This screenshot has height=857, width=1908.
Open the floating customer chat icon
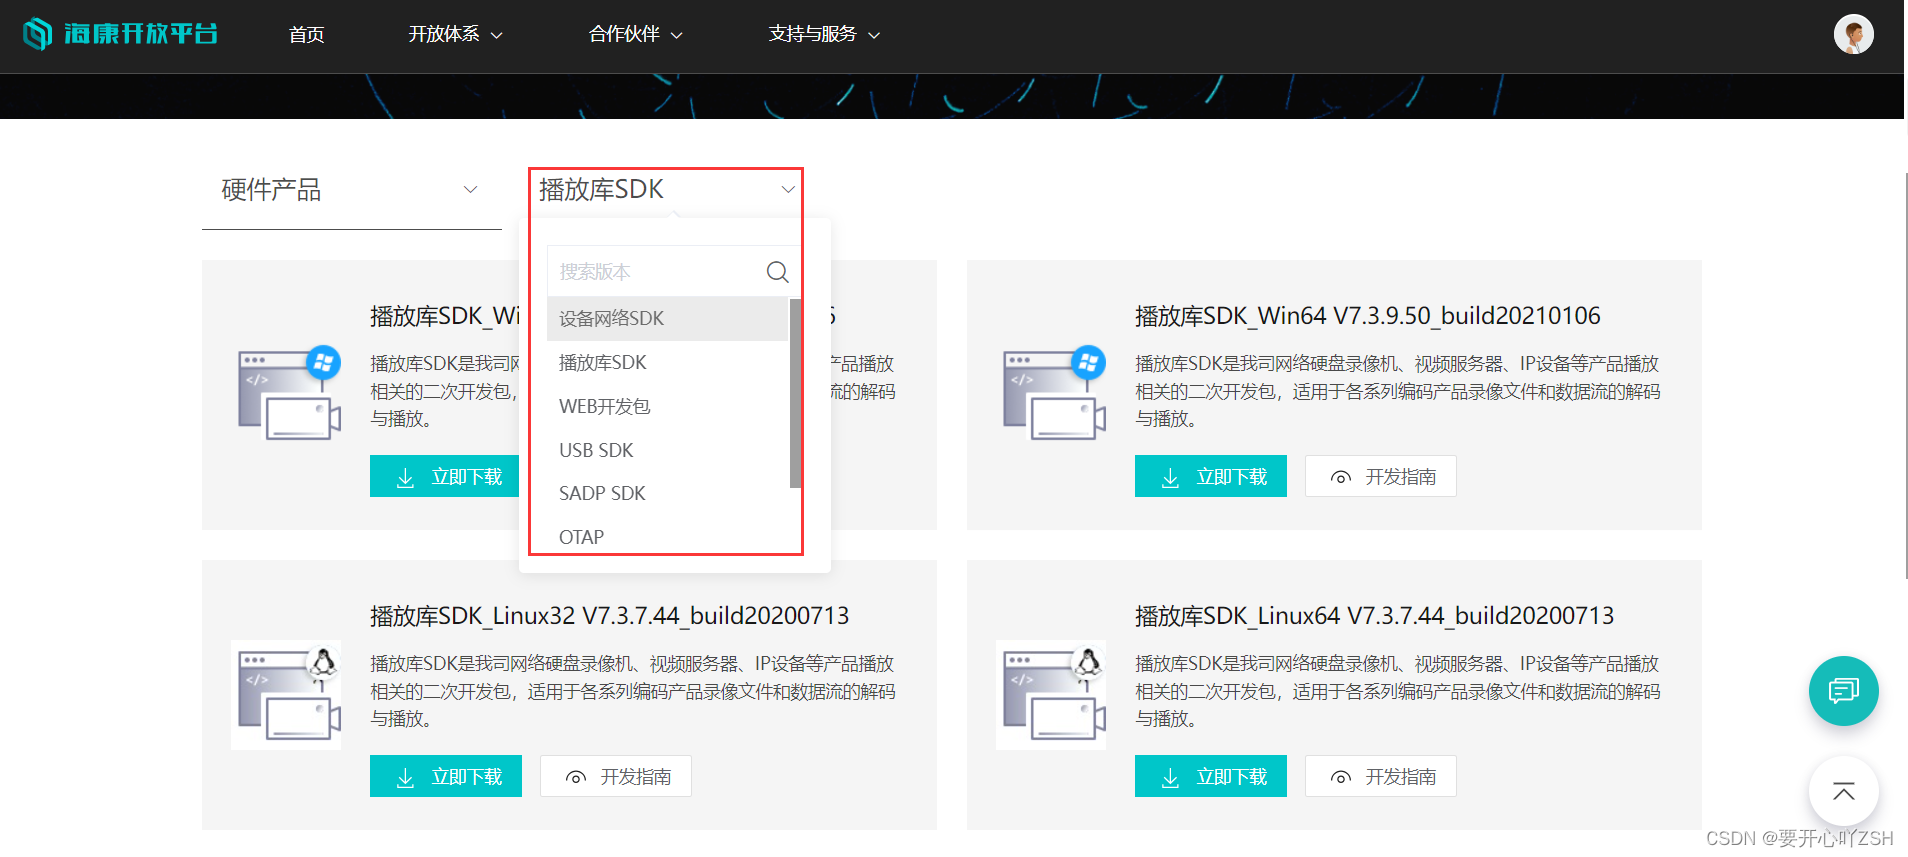point(1843,691)
